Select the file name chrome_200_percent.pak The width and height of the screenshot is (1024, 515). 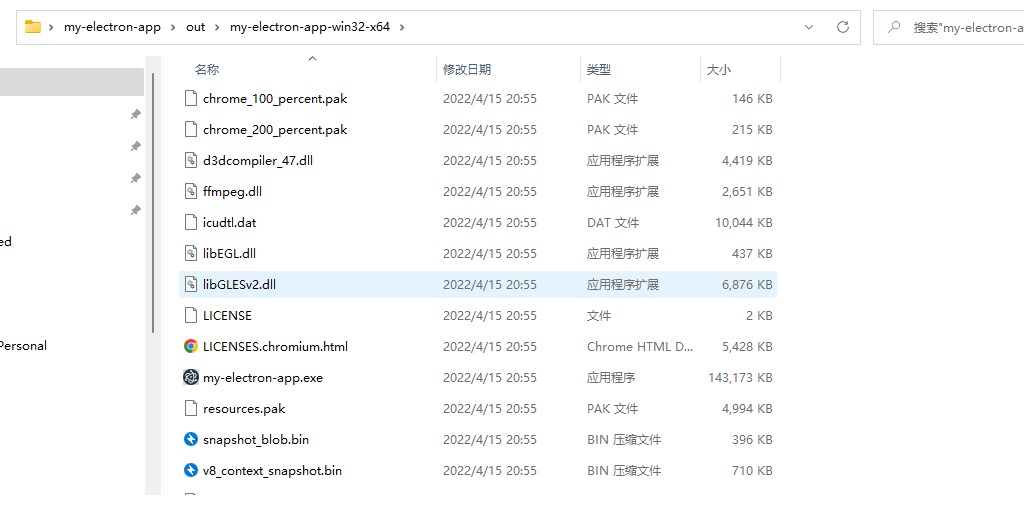tap(275, 129)
